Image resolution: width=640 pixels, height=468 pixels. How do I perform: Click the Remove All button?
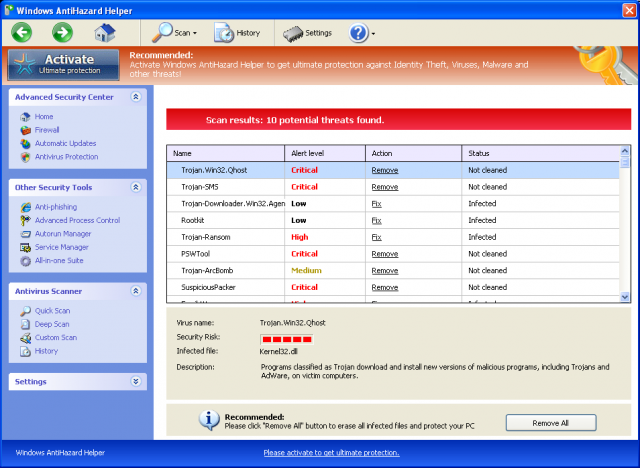pos(551,423)
